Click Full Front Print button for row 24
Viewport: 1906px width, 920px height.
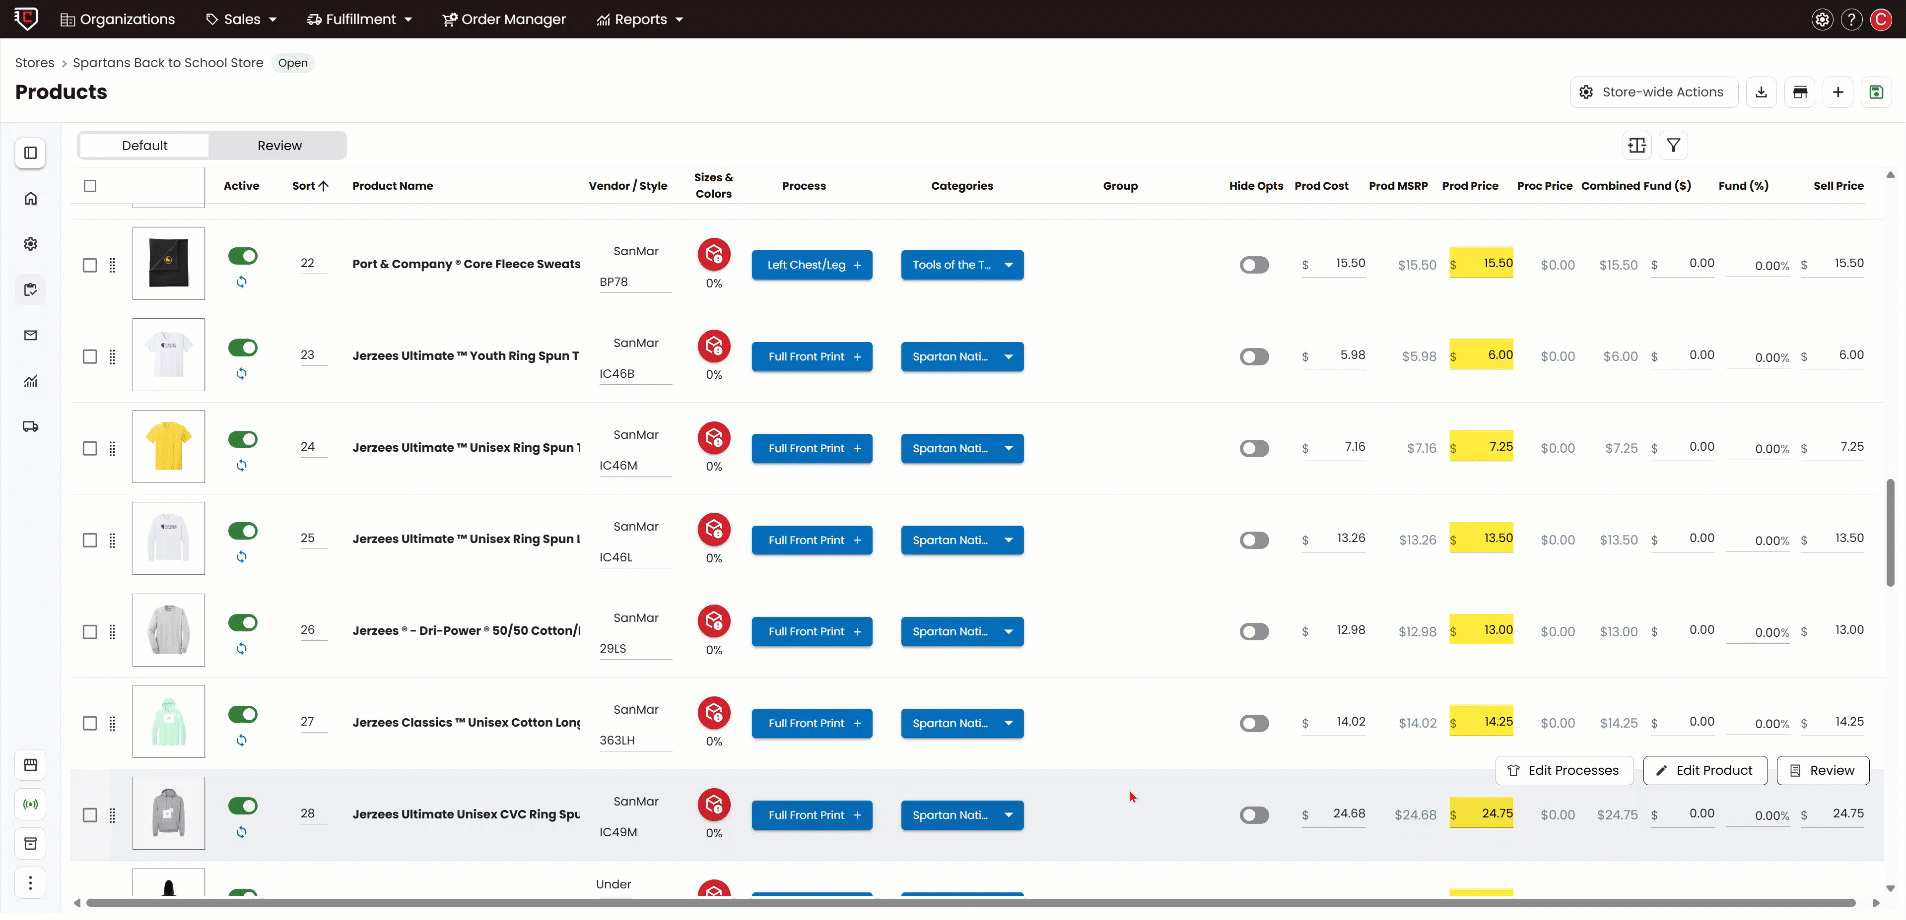(812, 449)
